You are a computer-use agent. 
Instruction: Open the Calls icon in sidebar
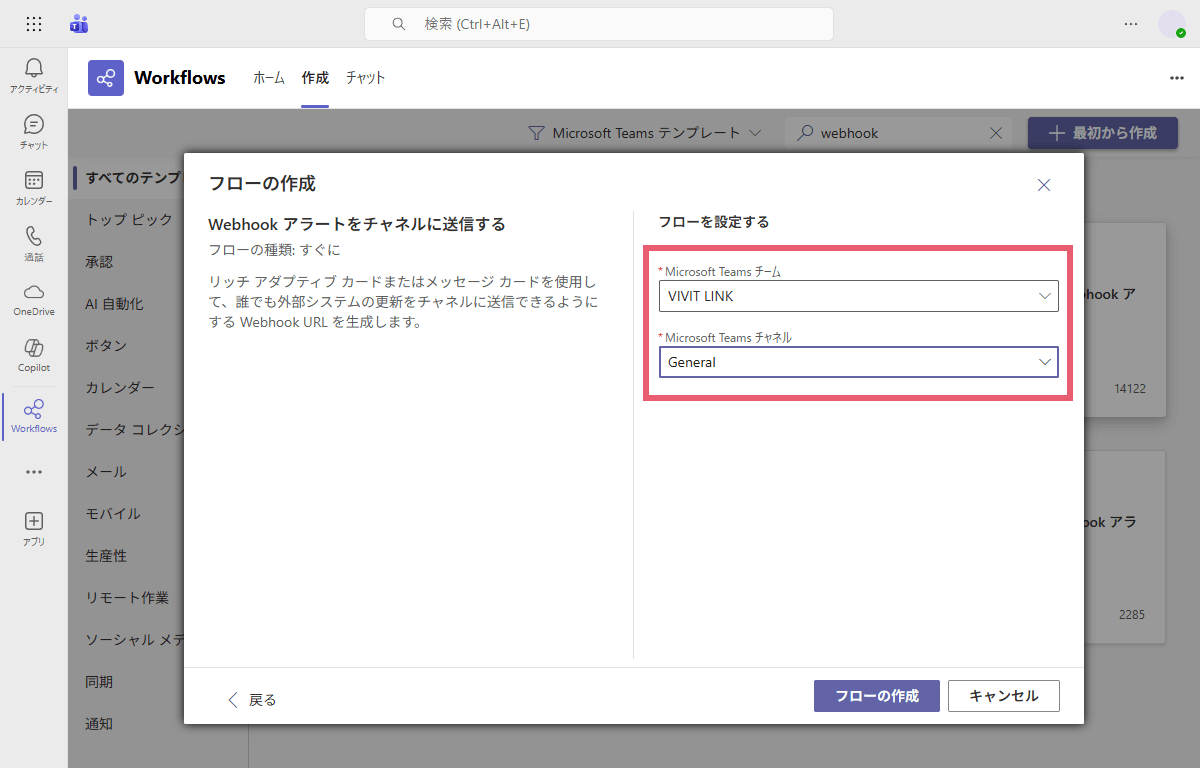pos(34,243)
